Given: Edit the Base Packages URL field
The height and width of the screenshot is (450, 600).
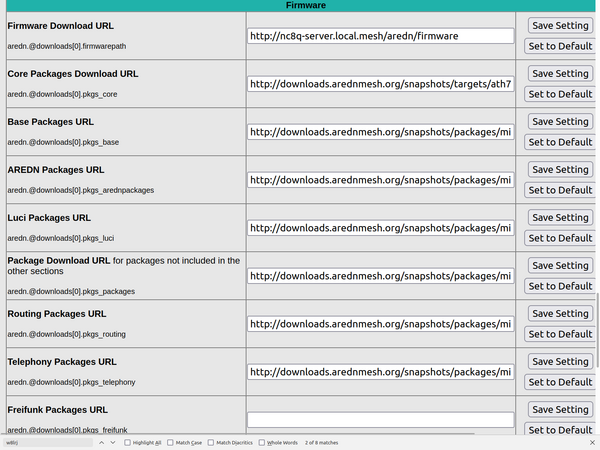Looking at the screenshot, I should 381,132.
